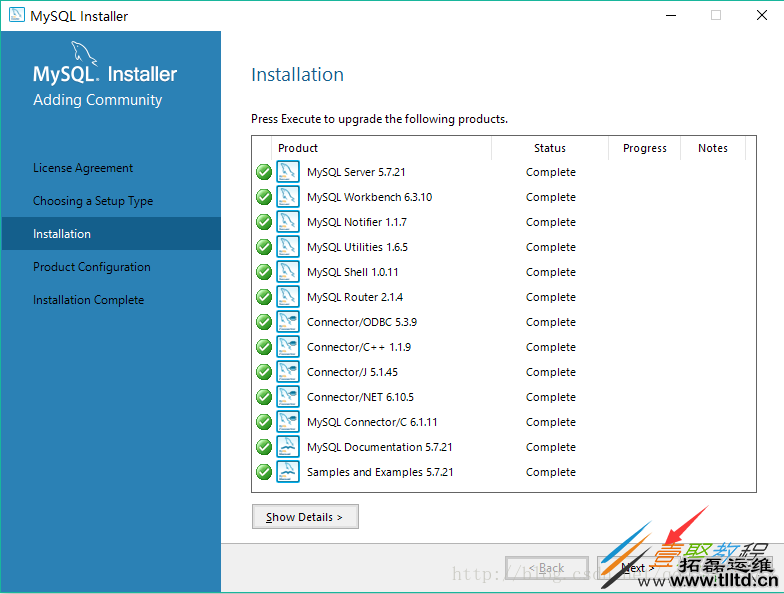Screen dimensions: 784x594
Task: Click the MySQL Documentation 5.7.21 product icon
Action: click(x=288, y=446)
